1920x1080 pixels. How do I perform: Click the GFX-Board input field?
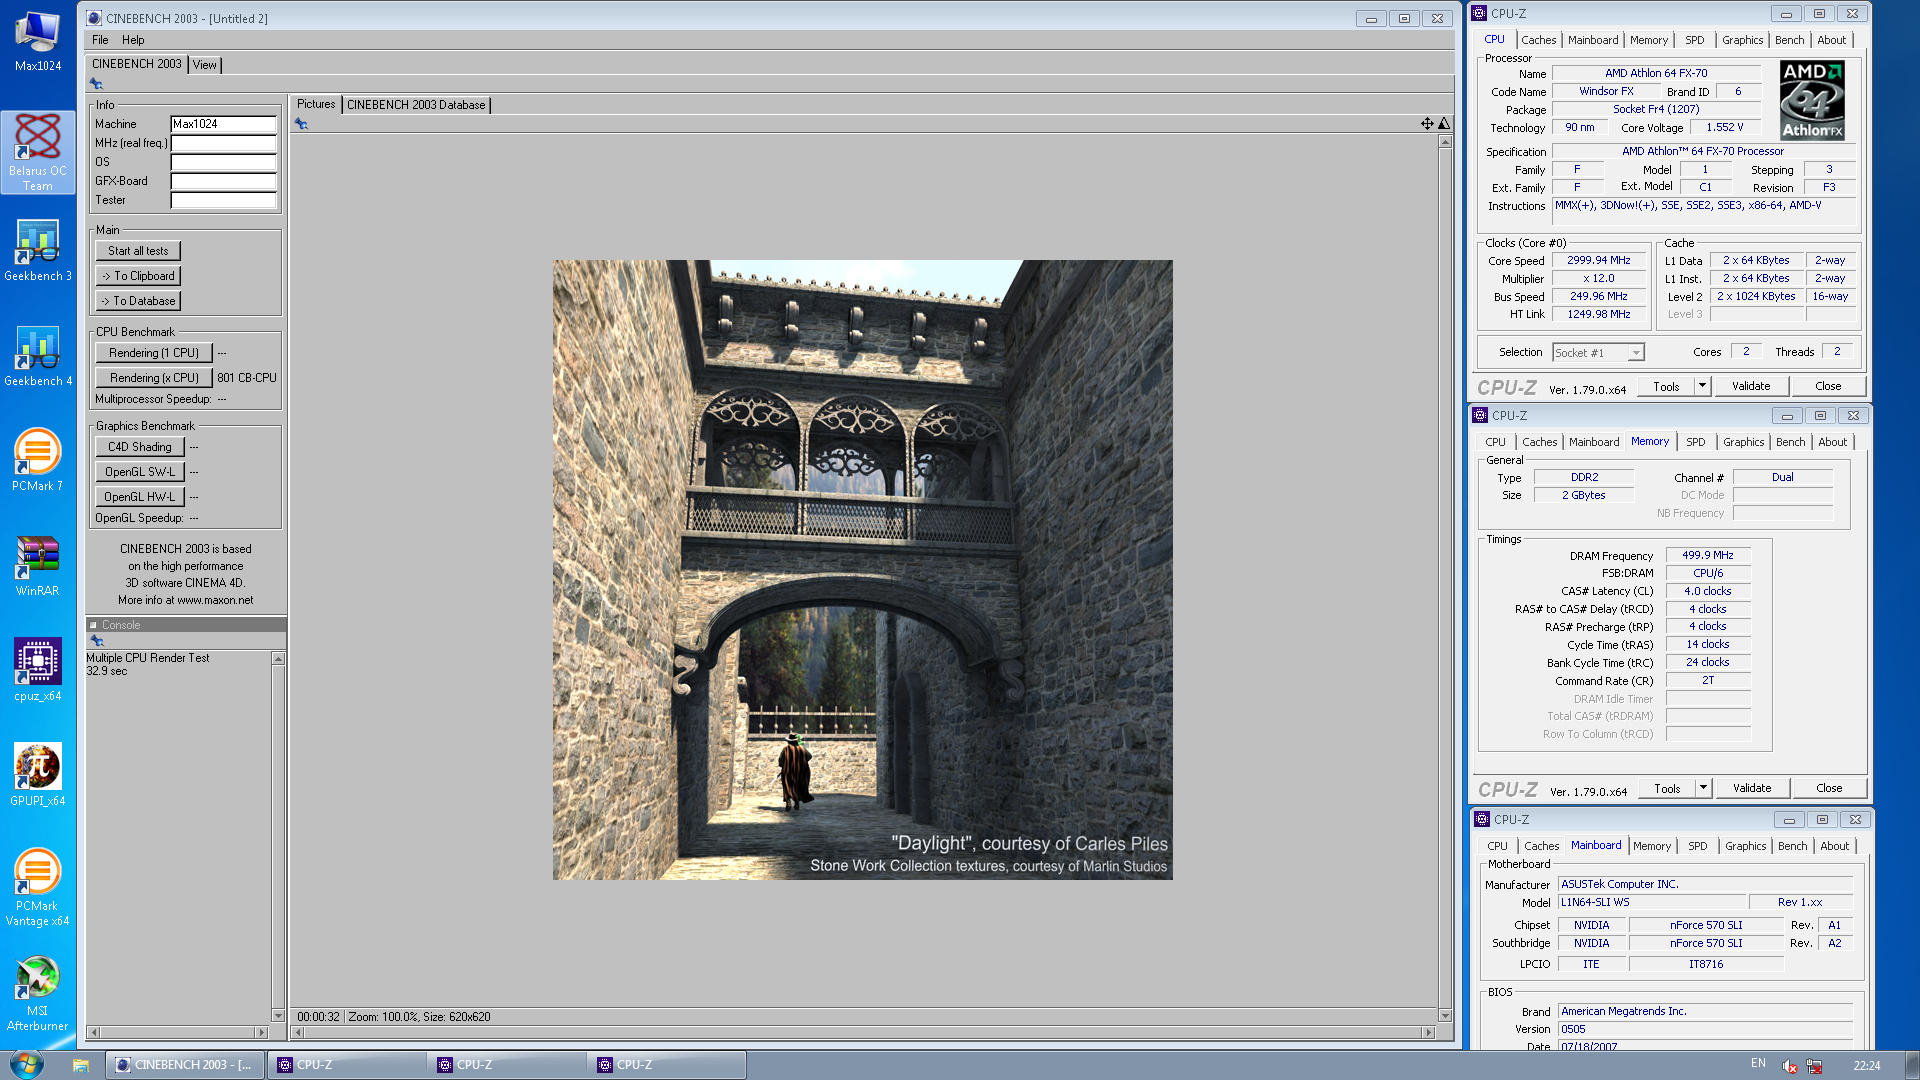tap(223, 181)
